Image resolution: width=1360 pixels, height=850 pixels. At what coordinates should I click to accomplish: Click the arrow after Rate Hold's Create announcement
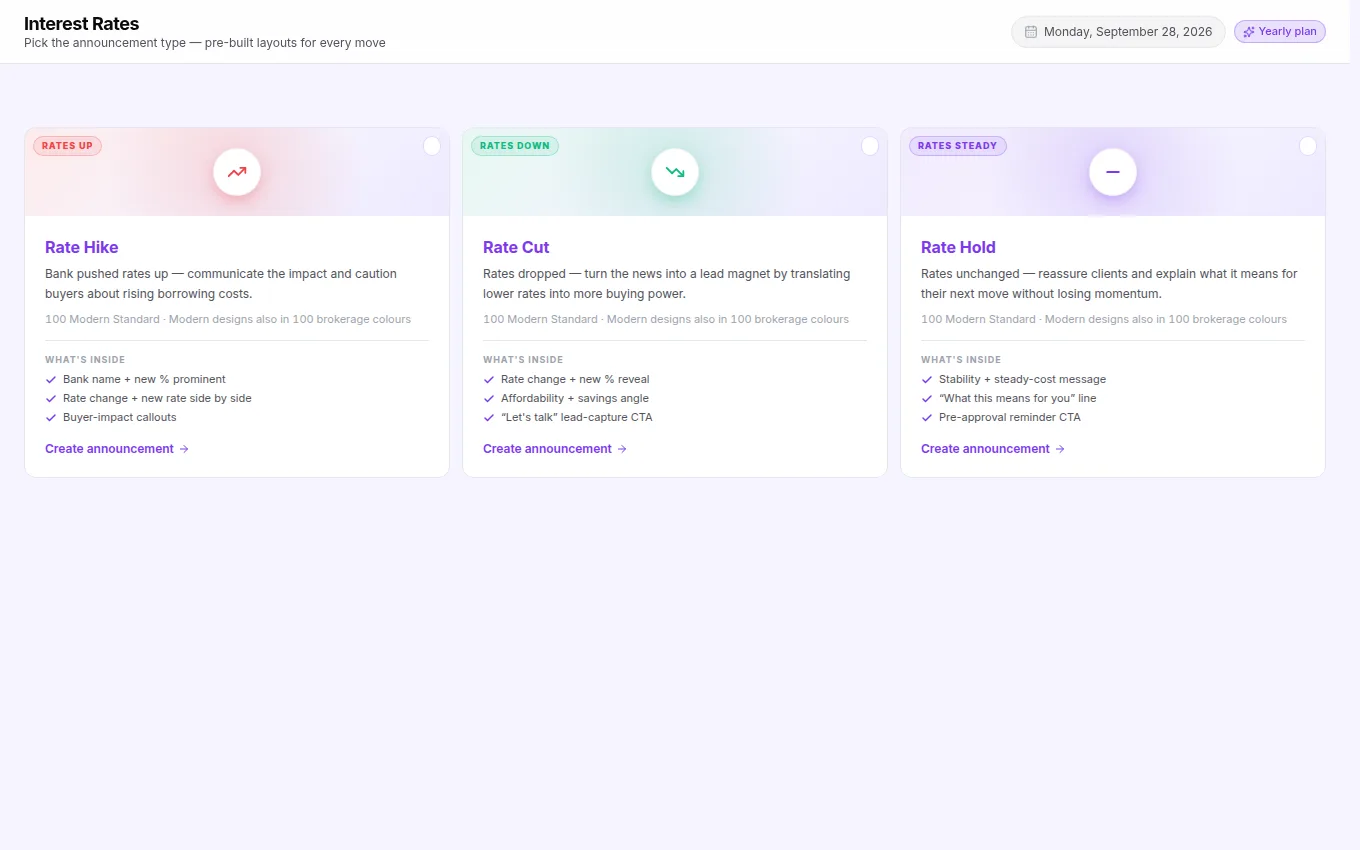pos(1060,449)
